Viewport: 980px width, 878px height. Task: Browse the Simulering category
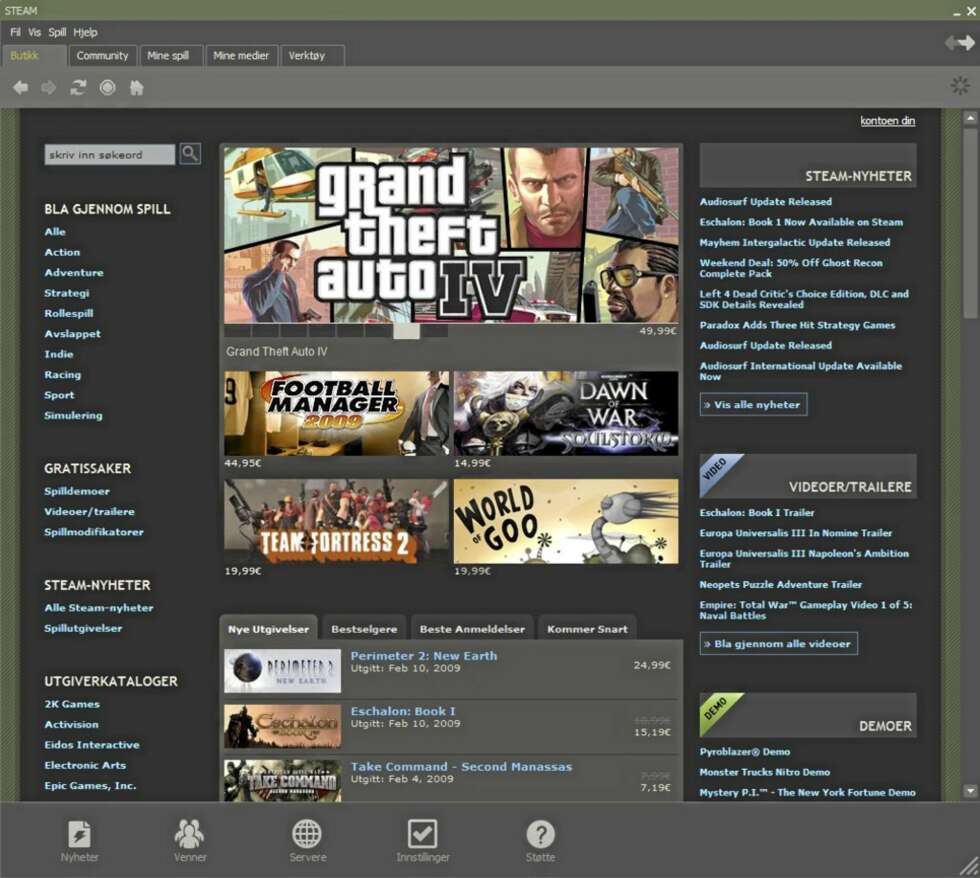coord(73,416)
